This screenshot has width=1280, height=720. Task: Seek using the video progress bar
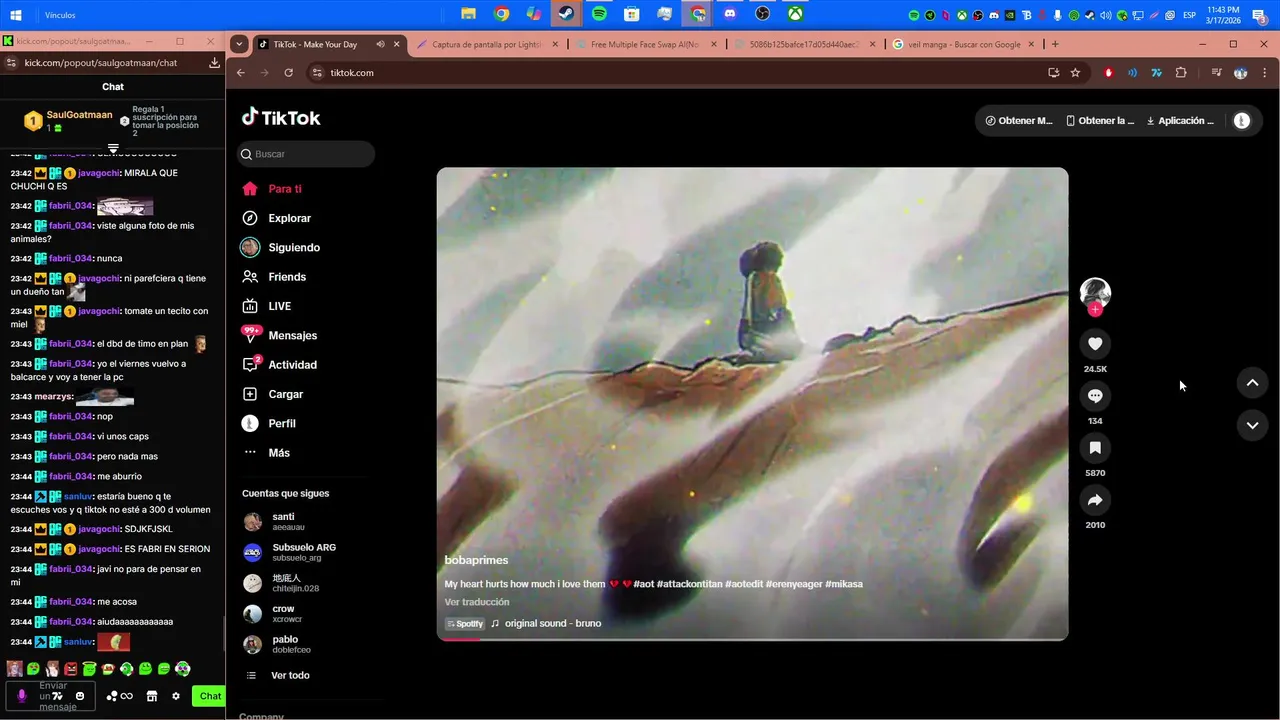click(x=752, y=638)
